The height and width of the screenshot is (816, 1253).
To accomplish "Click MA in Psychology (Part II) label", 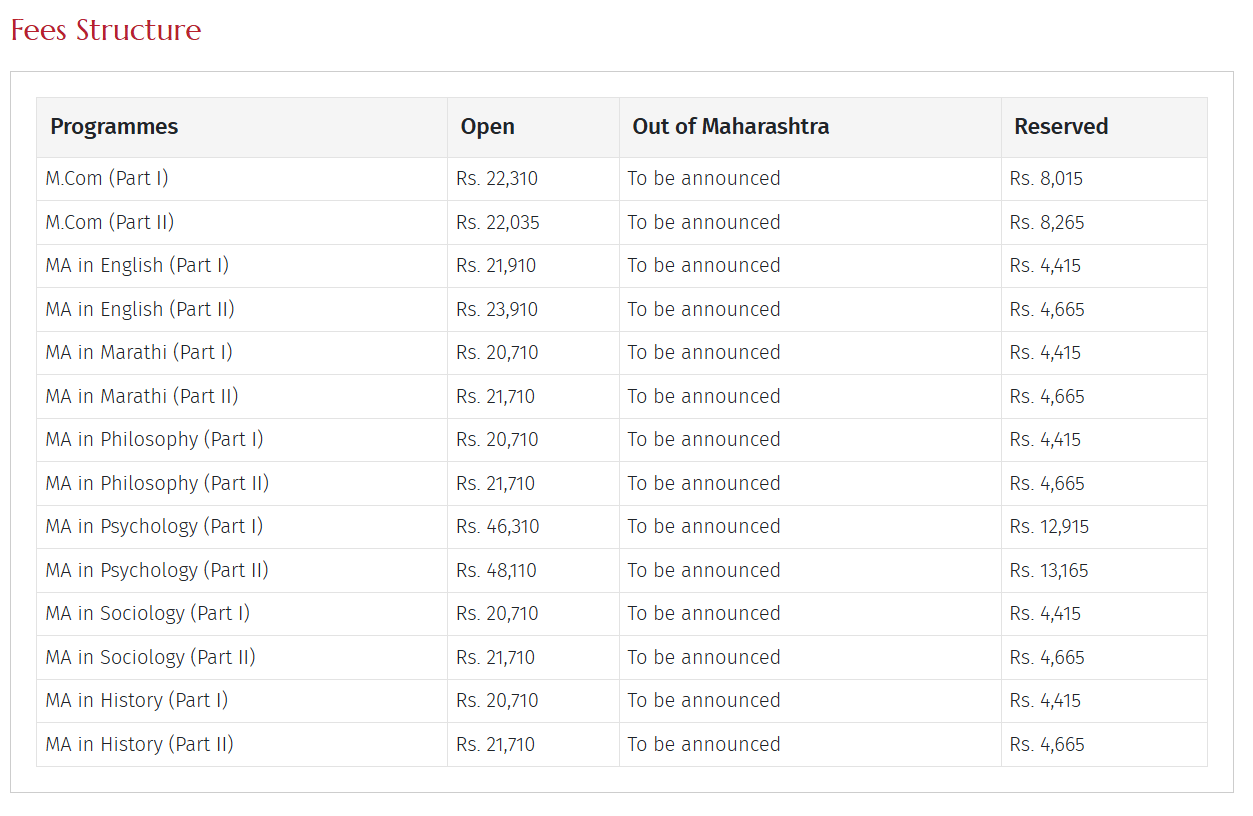I will point(157,571).
